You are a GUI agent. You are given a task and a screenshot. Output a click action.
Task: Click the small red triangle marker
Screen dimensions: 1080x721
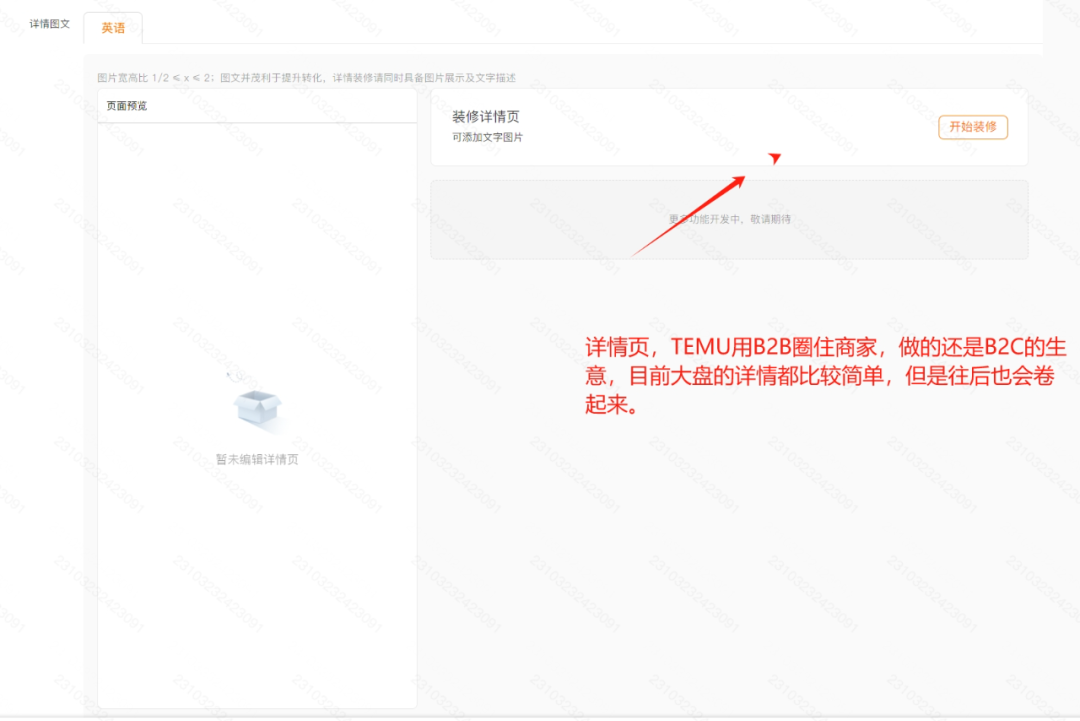point(776,157)
